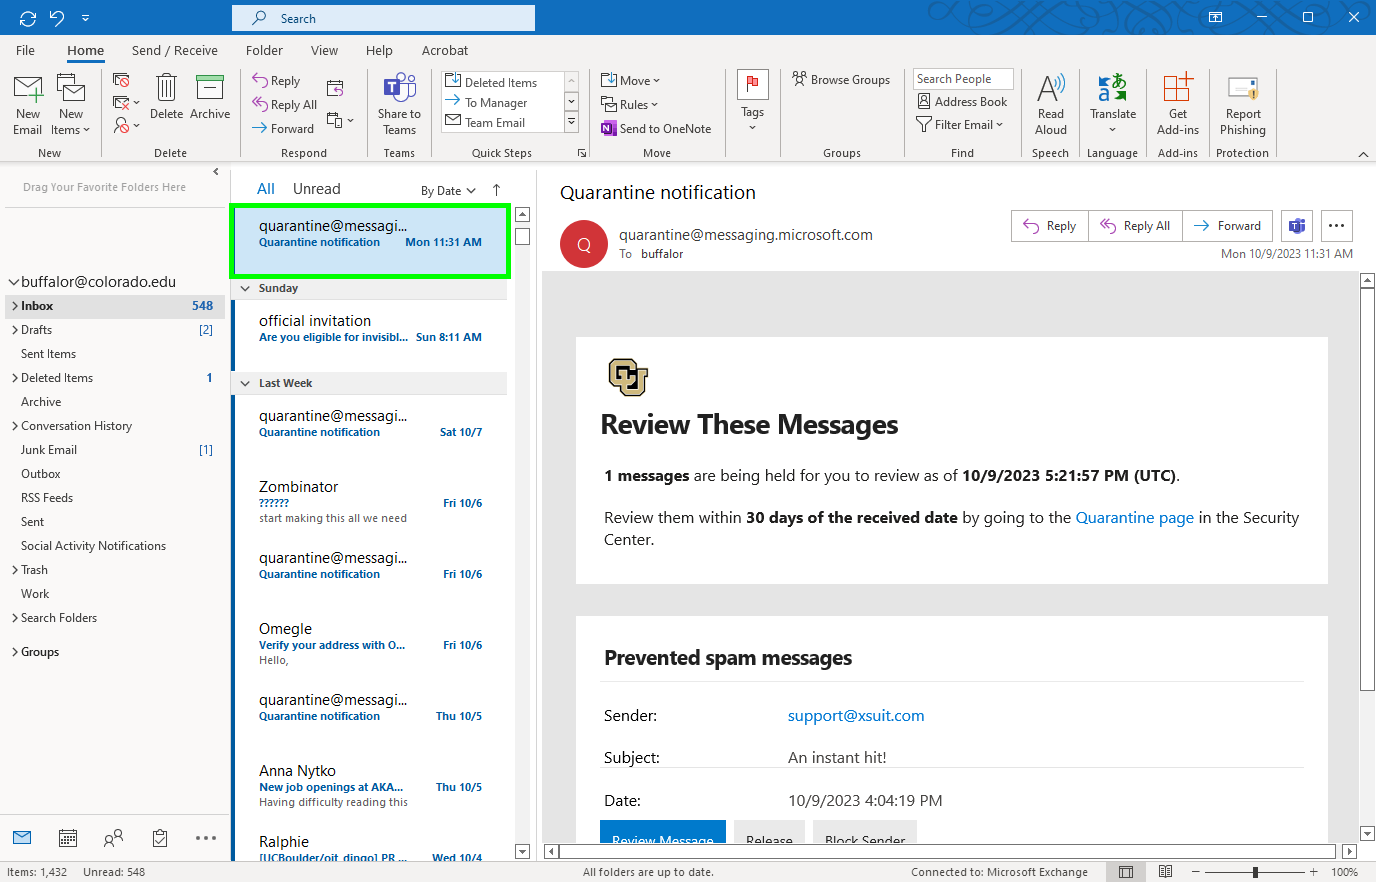Click the Undo icon in title bar
Image resolution: width=1376 pixels, height=882 pixels.
pyautogui.click(x=57, y=18)
